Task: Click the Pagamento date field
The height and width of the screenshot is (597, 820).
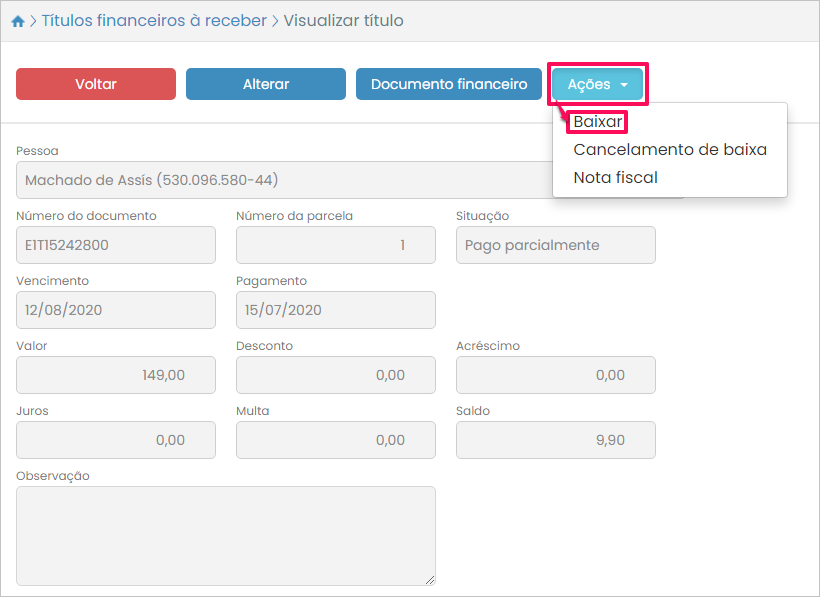Action: [336, 310]
